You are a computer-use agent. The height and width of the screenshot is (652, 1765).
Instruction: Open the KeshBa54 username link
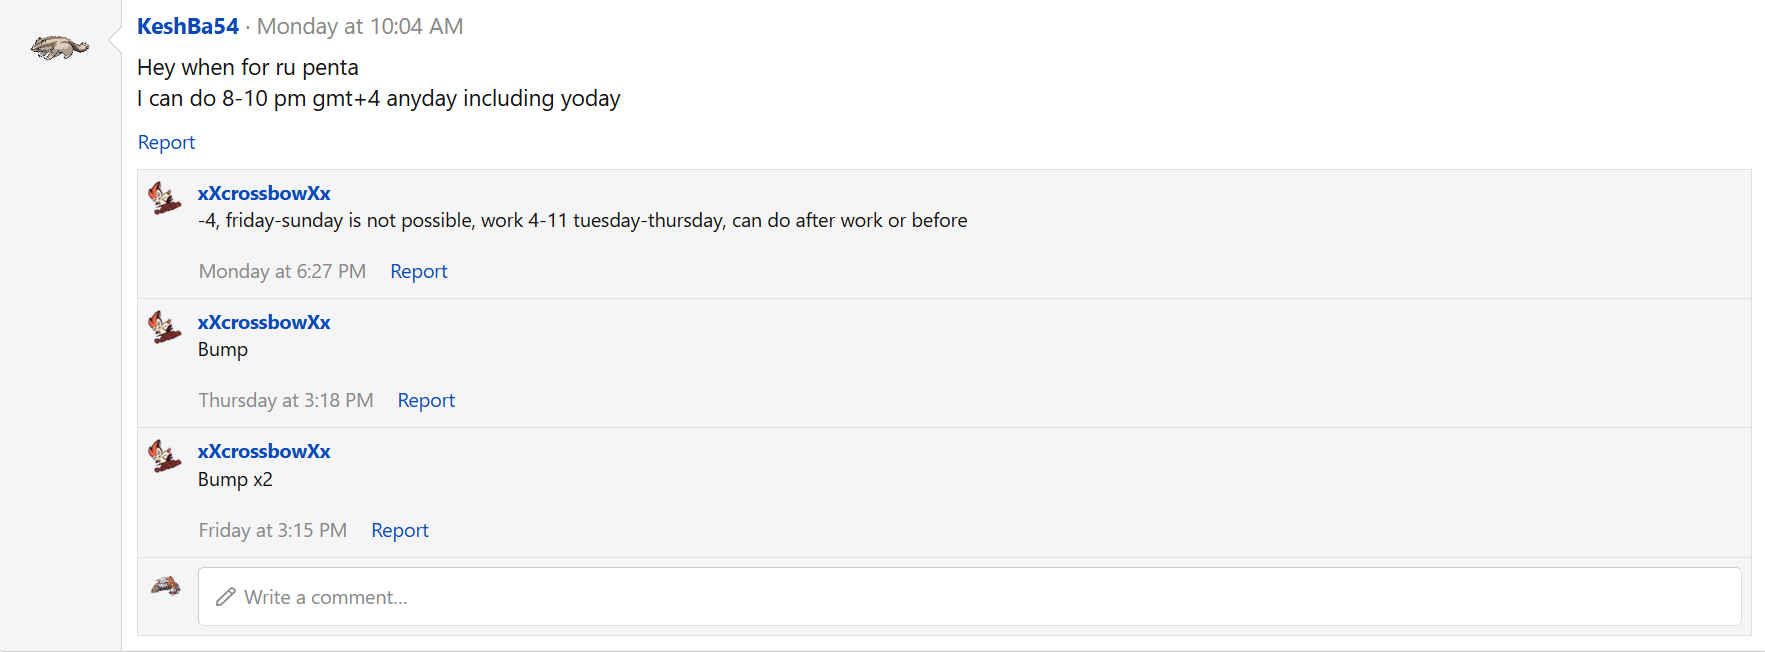pos(188,27)
